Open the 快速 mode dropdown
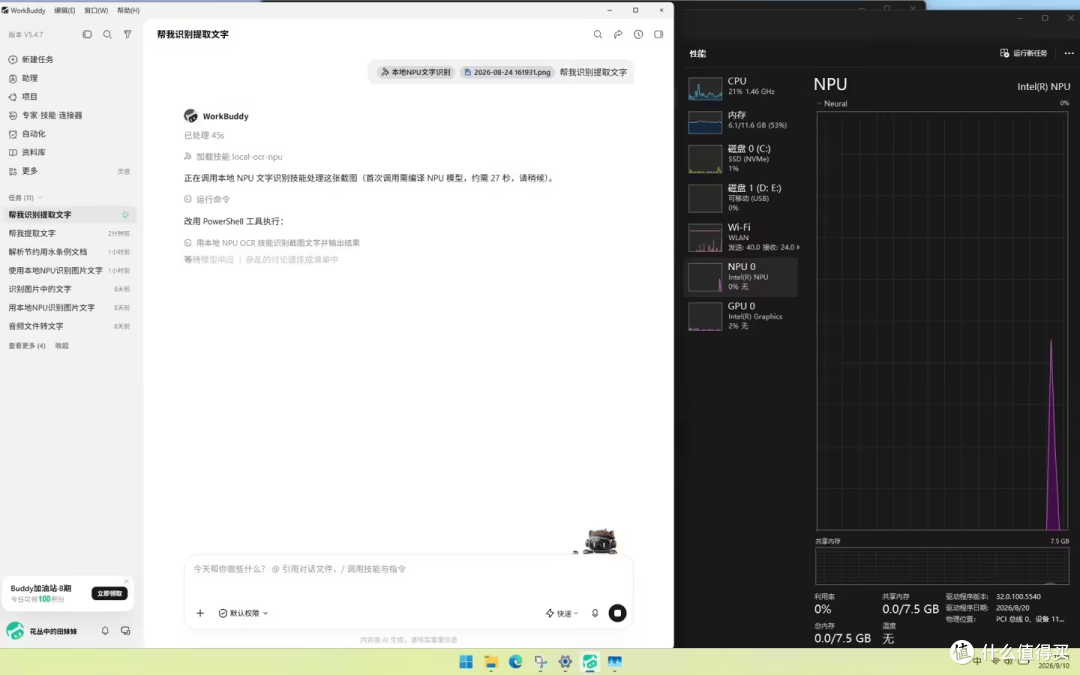 tap(562, 613)
